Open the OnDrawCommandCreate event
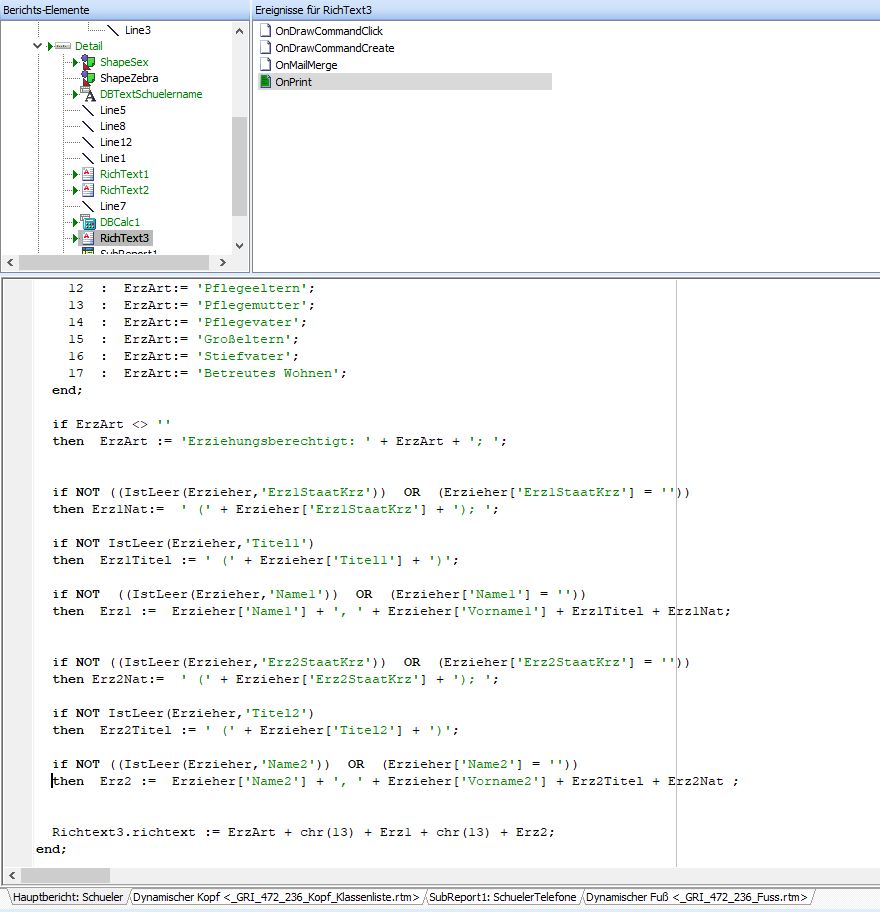The width and height of the screenshot is (880, 912). (x=334, y=48)
